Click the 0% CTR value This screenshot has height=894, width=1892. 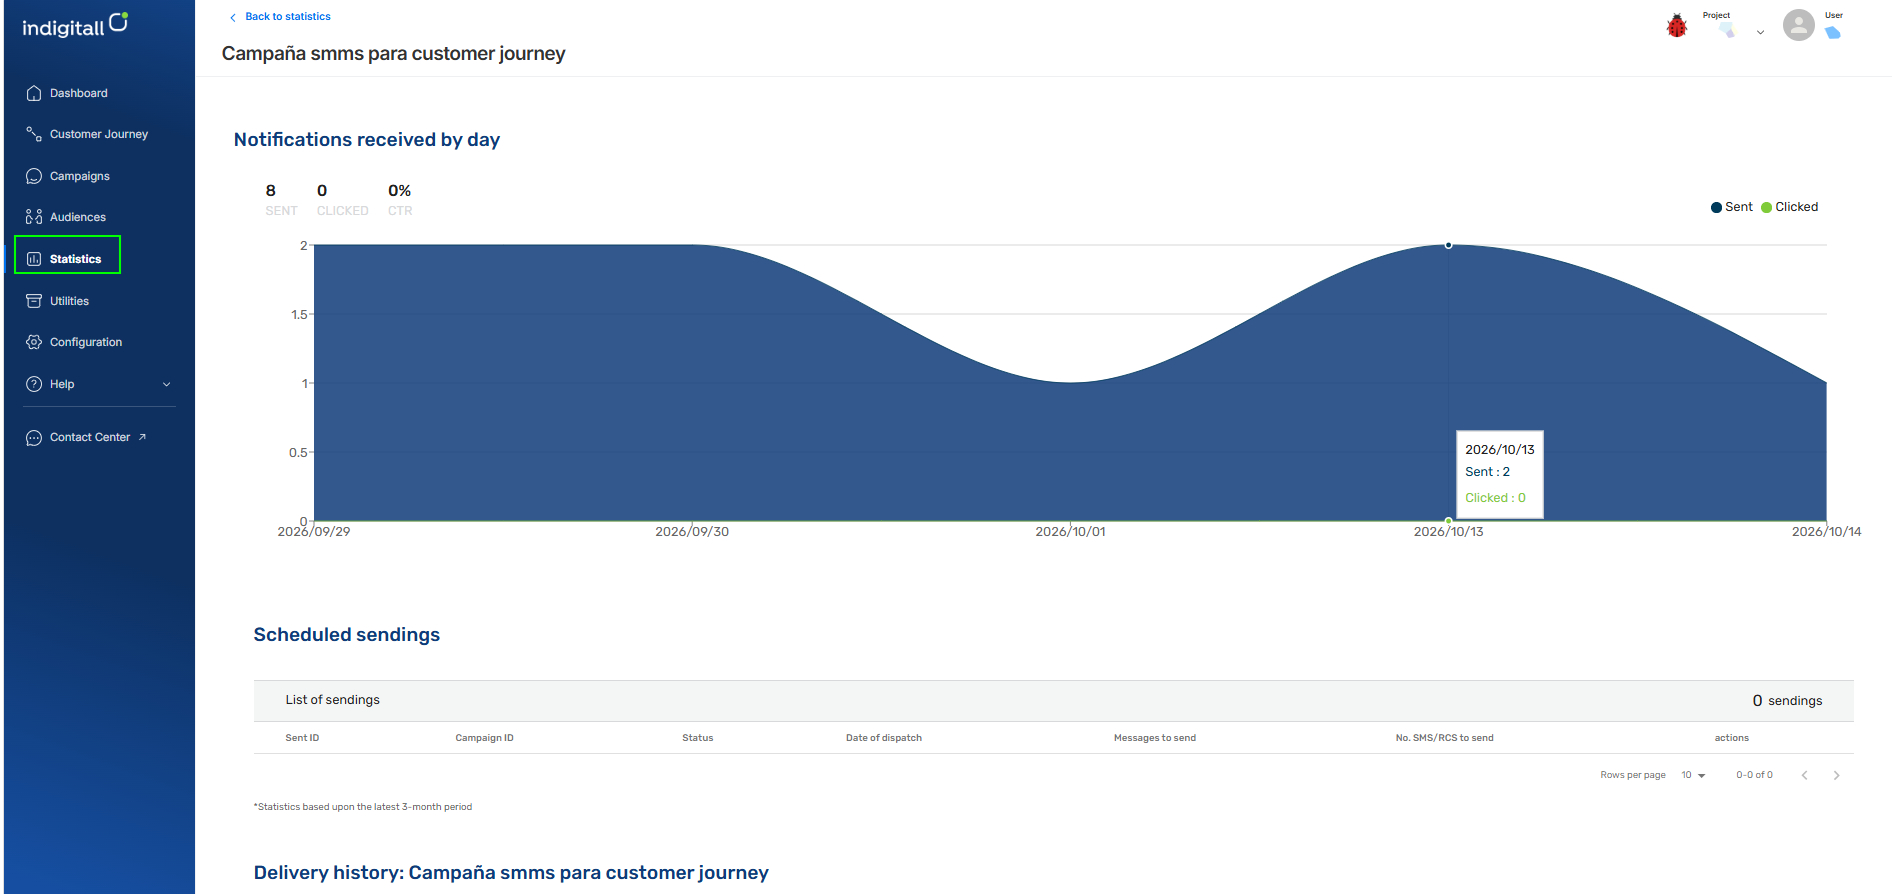[x=399, y=190]
